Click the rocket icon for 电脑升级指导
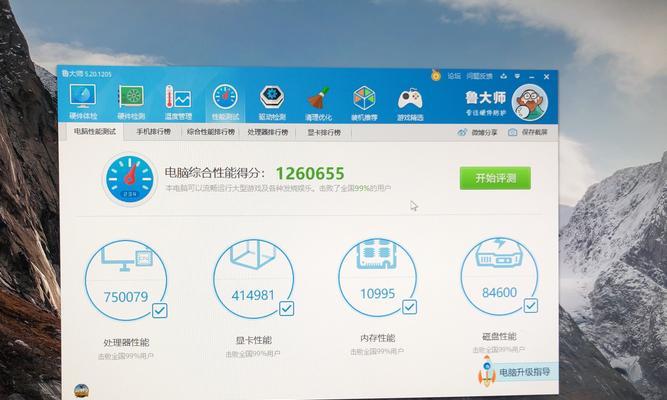 [487, 371]
